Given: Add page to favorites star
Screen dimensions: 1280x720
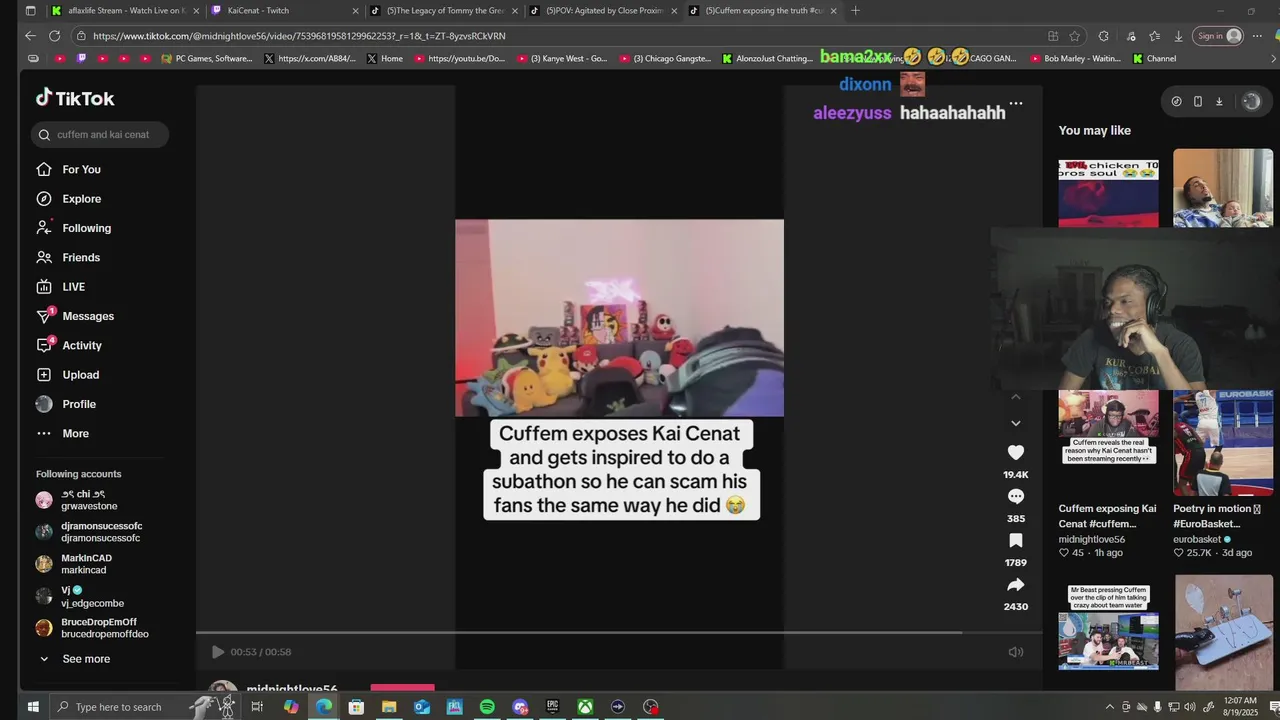Looking at the screenshot, I should [1074, 36].
